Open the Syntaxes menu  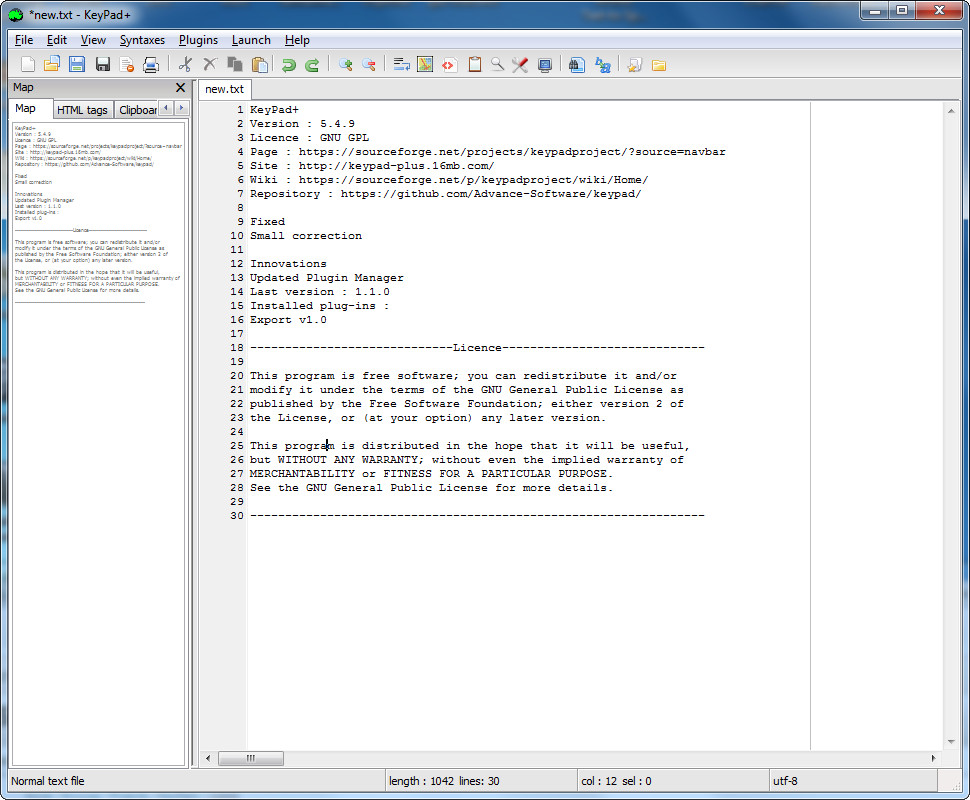tap(142, 40)
